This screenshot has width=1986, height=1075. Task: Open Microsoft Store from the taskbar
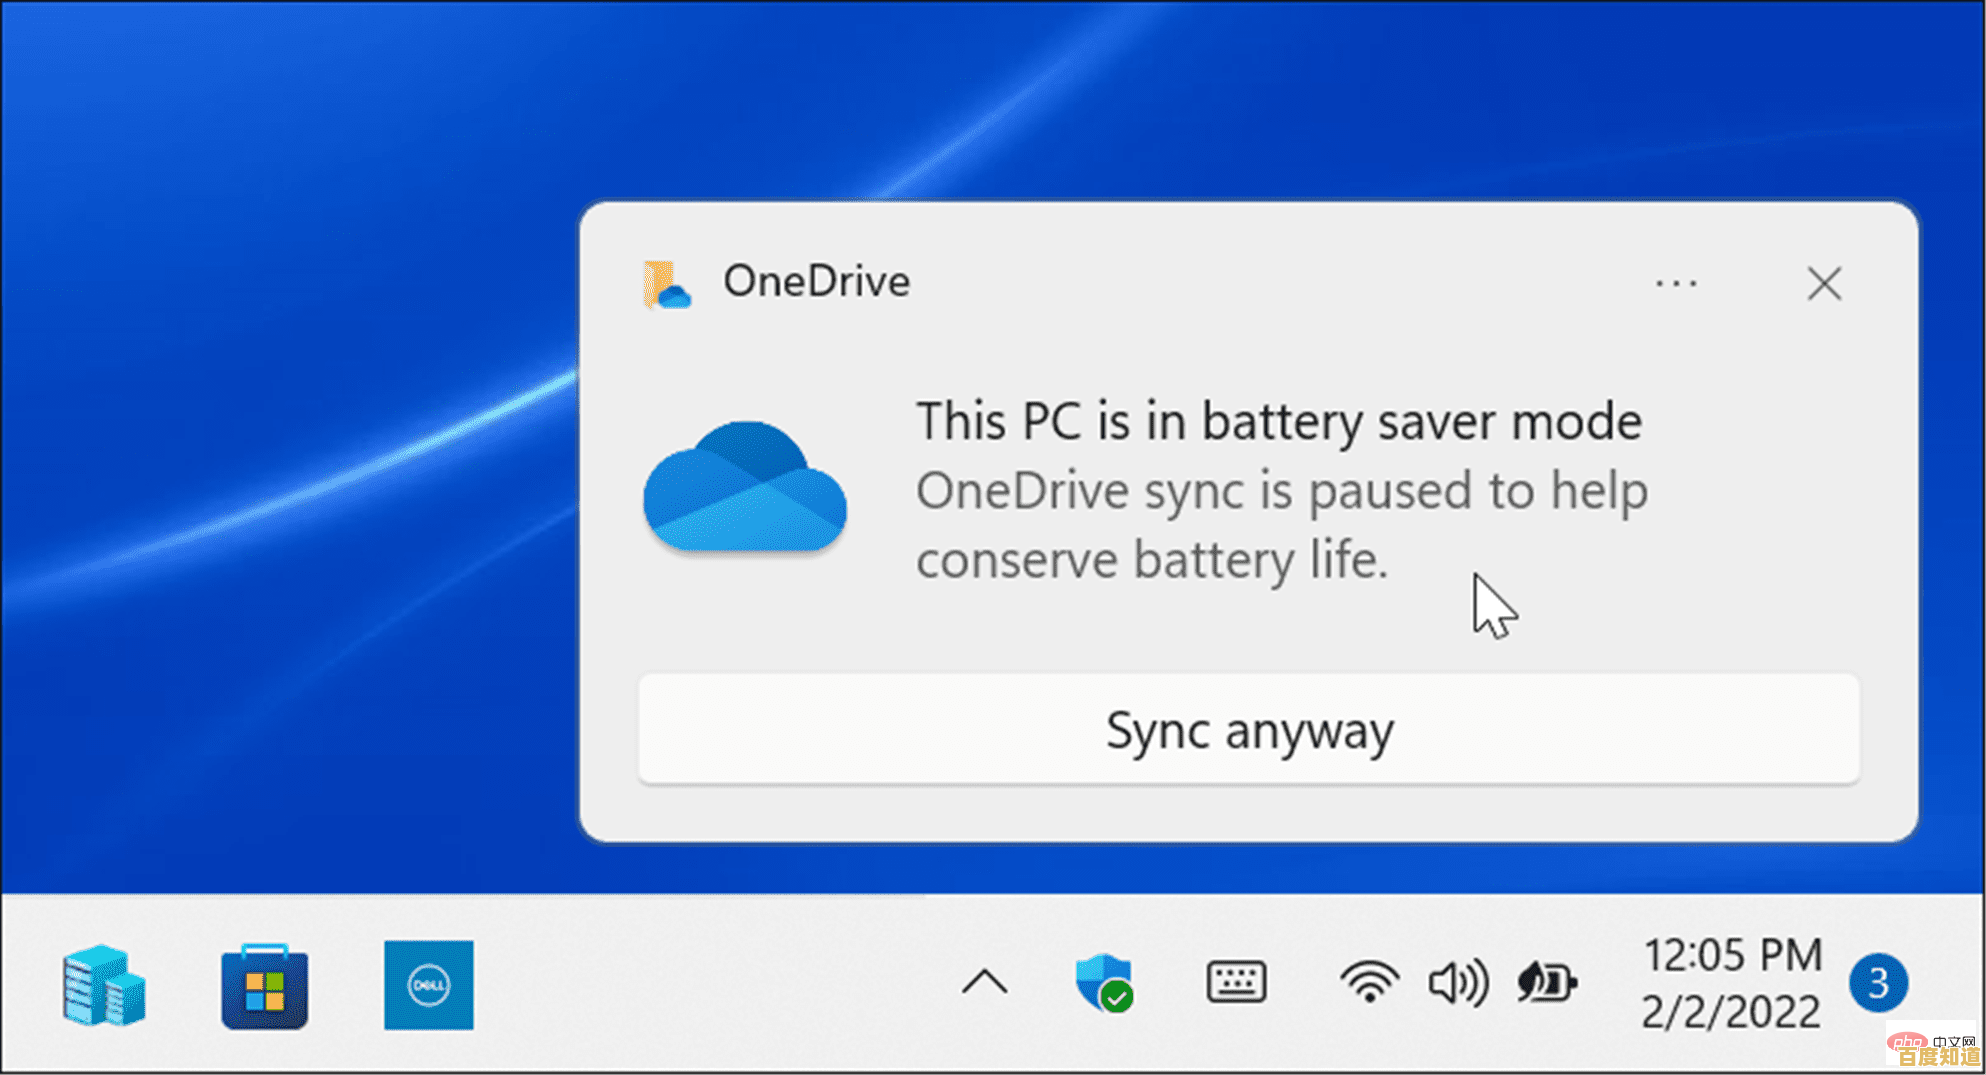(x=263, y=985)
